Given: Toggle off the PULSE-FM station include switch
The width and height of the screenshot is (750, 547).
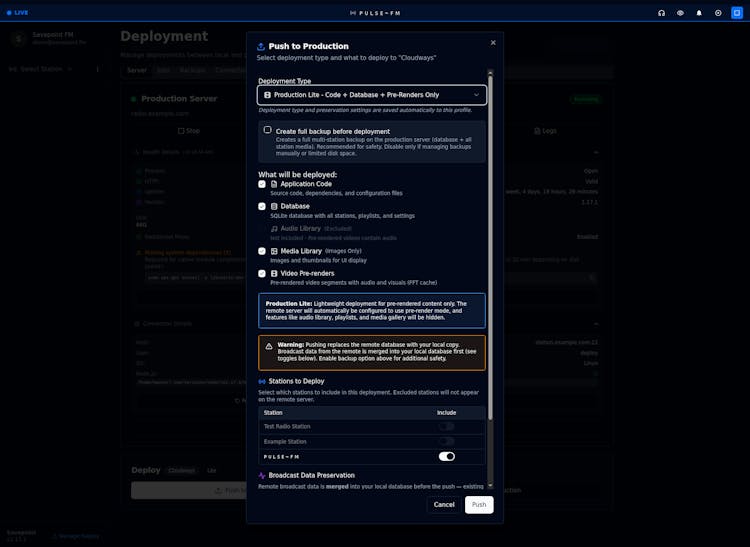Looking at the screenshot, I should click(446, 456).
